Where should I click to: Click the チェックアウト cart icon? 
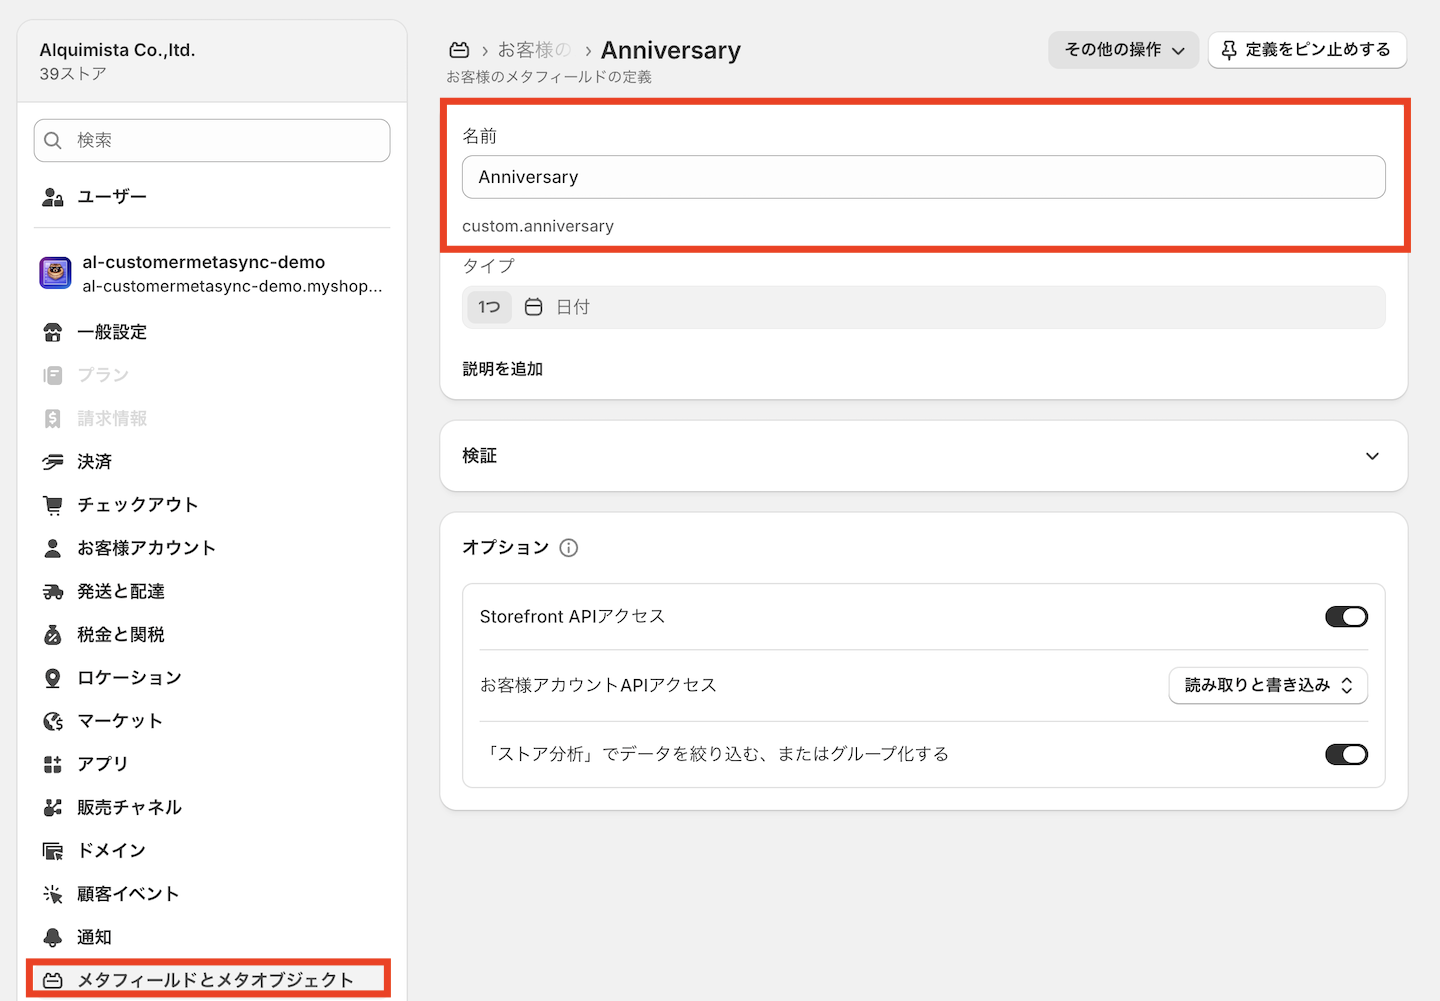pyautogui.click(x=53, y=505)
